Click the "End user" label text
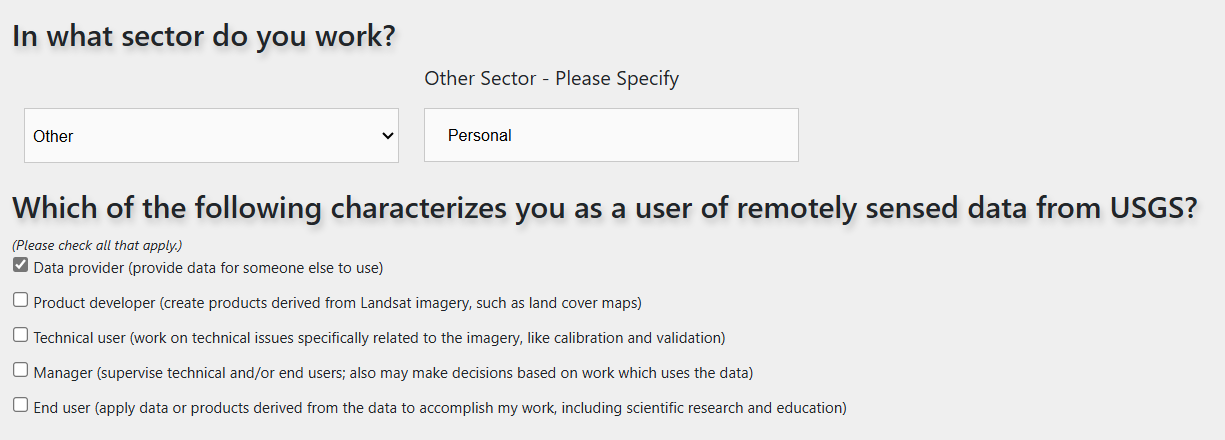 pos(62,408)
